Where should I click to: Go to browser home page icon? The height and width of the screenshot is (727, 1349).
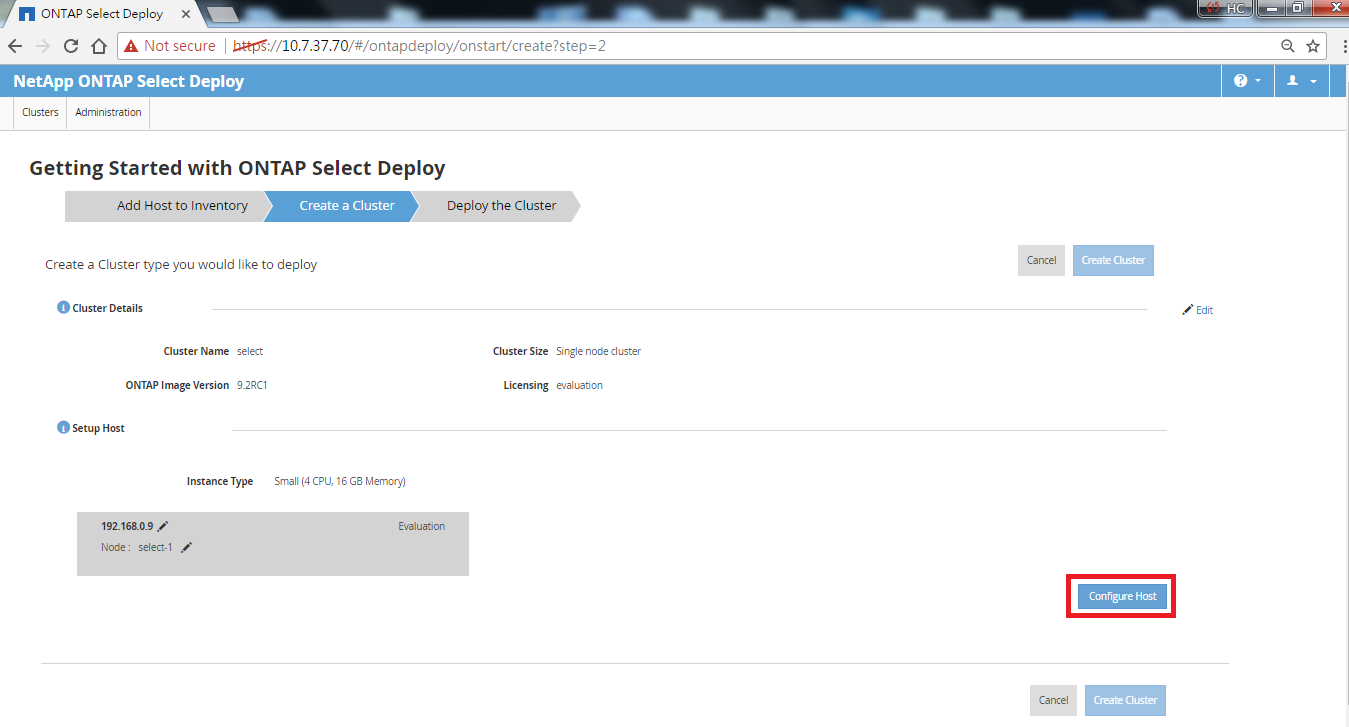99,46
